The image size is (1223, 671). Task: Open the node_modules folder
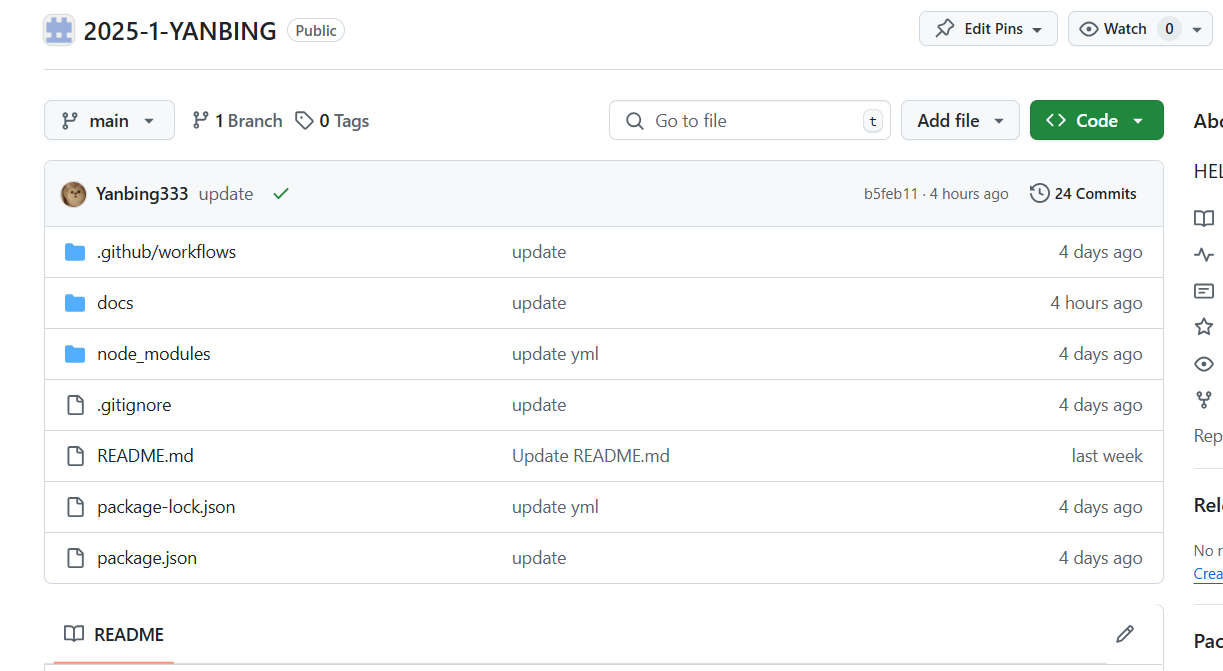[154, 354]
